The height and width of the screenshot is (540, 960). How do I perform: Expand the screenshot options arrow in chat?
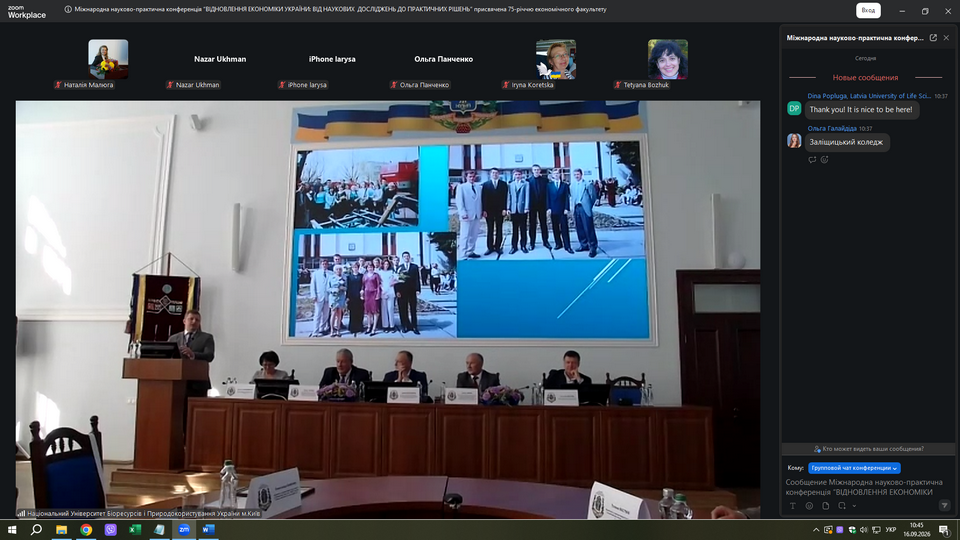pos(854,506)
